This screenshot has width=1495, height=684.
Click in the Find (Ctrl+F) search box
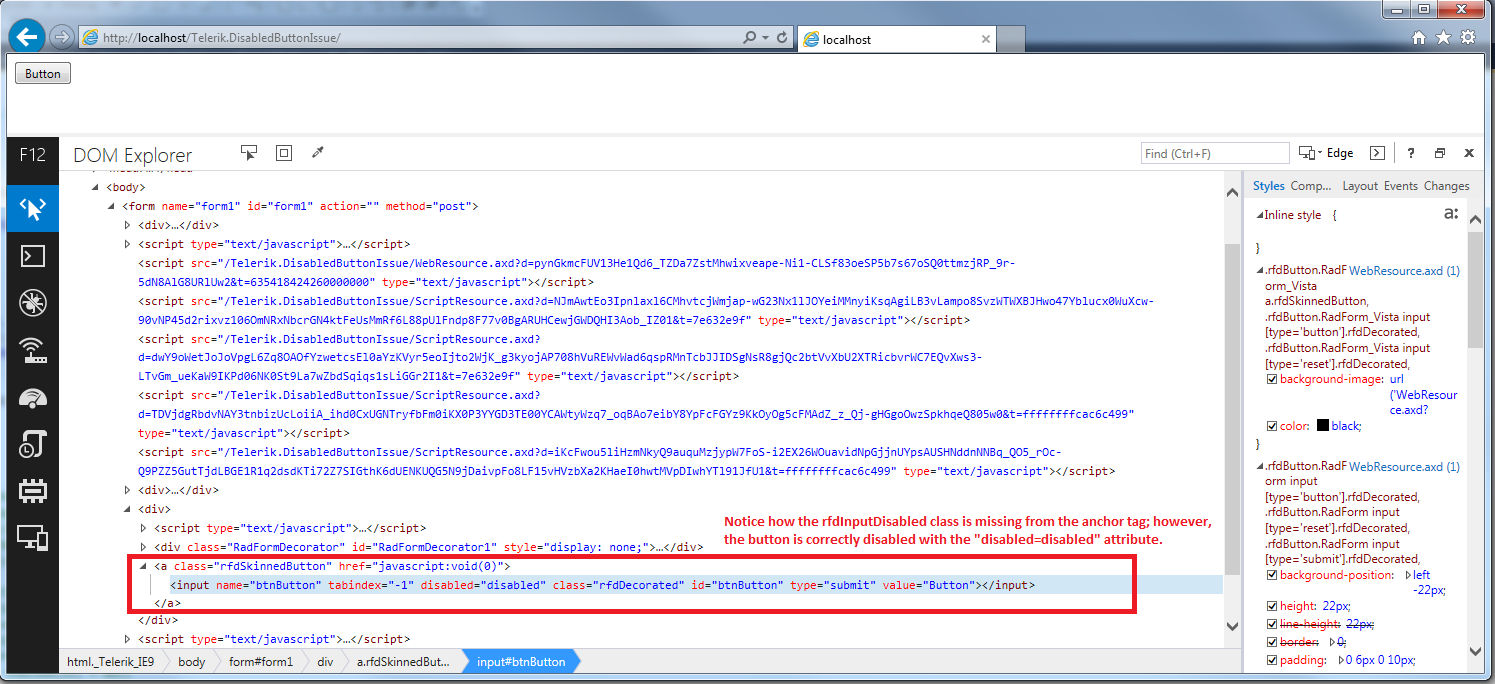coord(1215,153)
